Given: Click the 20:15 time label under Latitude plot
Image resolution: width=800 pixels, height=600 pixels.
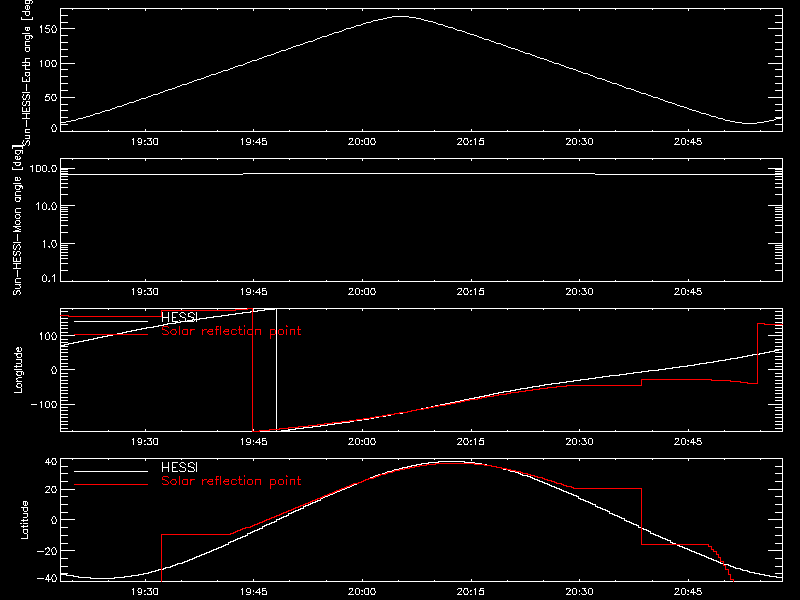Looking at the screenshot, I should click(x=470, y=592).
